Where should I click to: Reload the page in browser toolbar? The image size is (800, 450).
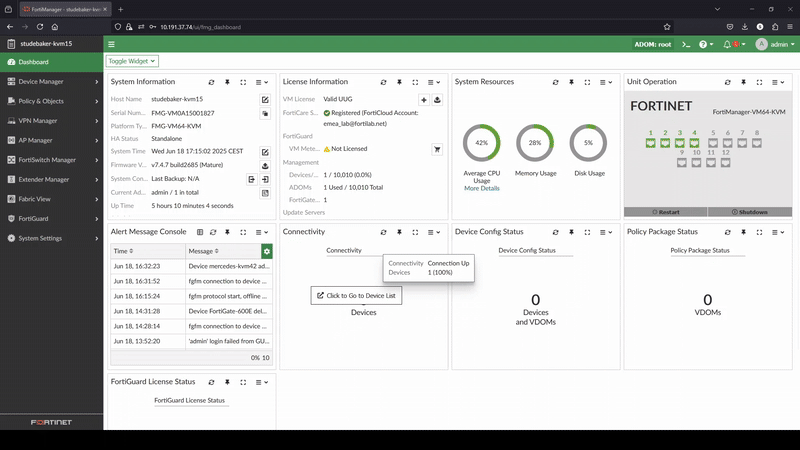coord(40,27)
